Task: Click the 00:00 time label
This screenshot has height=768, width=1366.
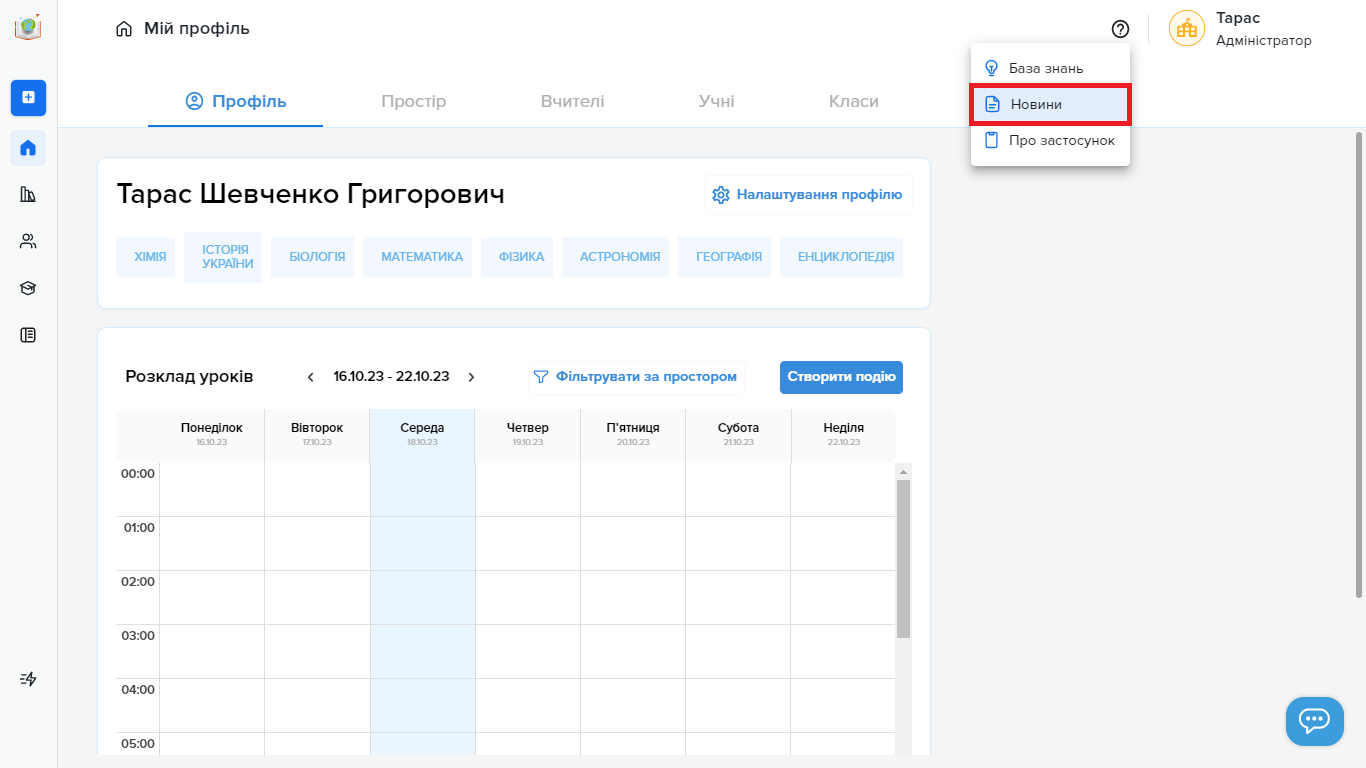Action: (138, 474)
